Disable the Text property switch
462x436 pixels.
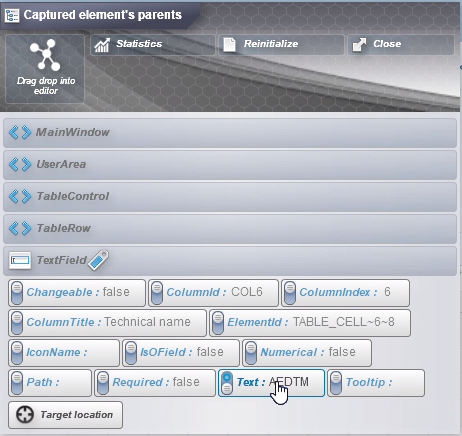pyautogui.click(x=227, y=383)
